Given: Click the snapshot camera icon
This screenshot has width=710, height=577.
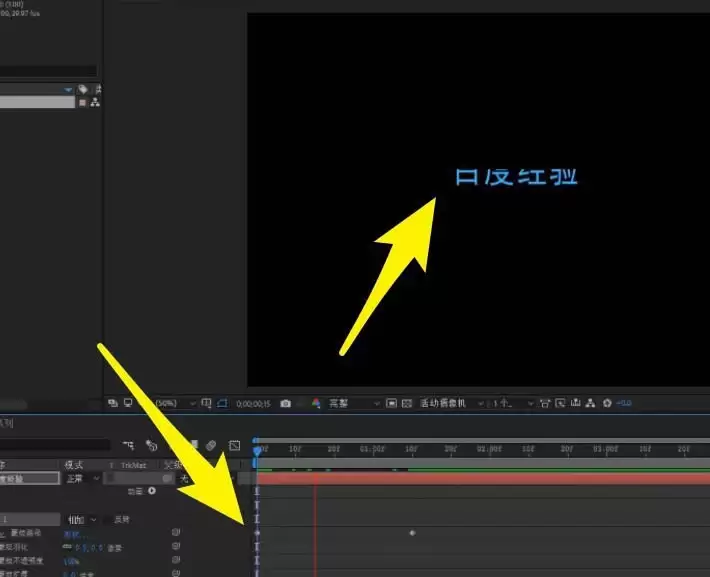Looking at the screenshot, I should (285, 404).
